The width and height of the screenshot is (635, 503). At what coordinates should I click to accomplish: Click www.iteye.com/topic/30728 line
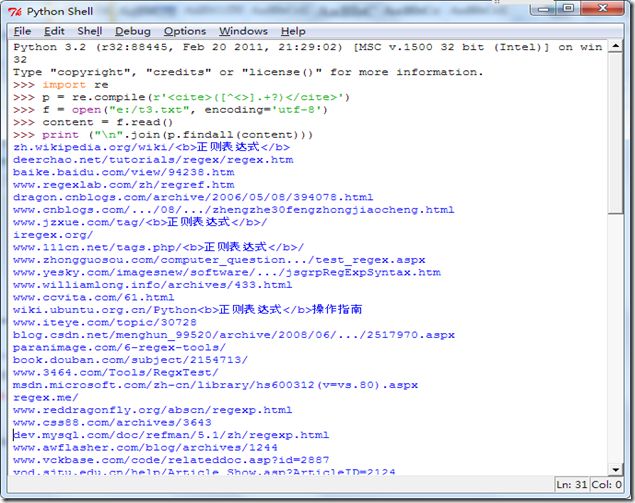(x=105, y=323)
